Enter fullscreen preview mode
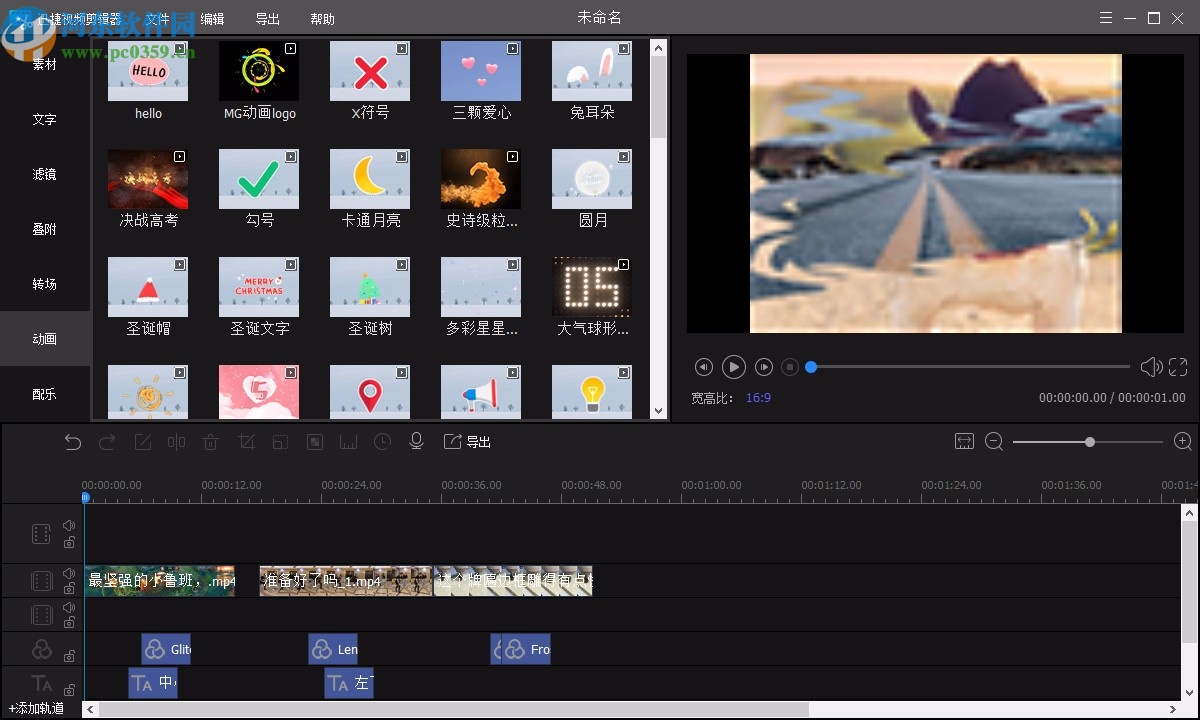This screenshot has width=1200, height=720. (1178, 367)
